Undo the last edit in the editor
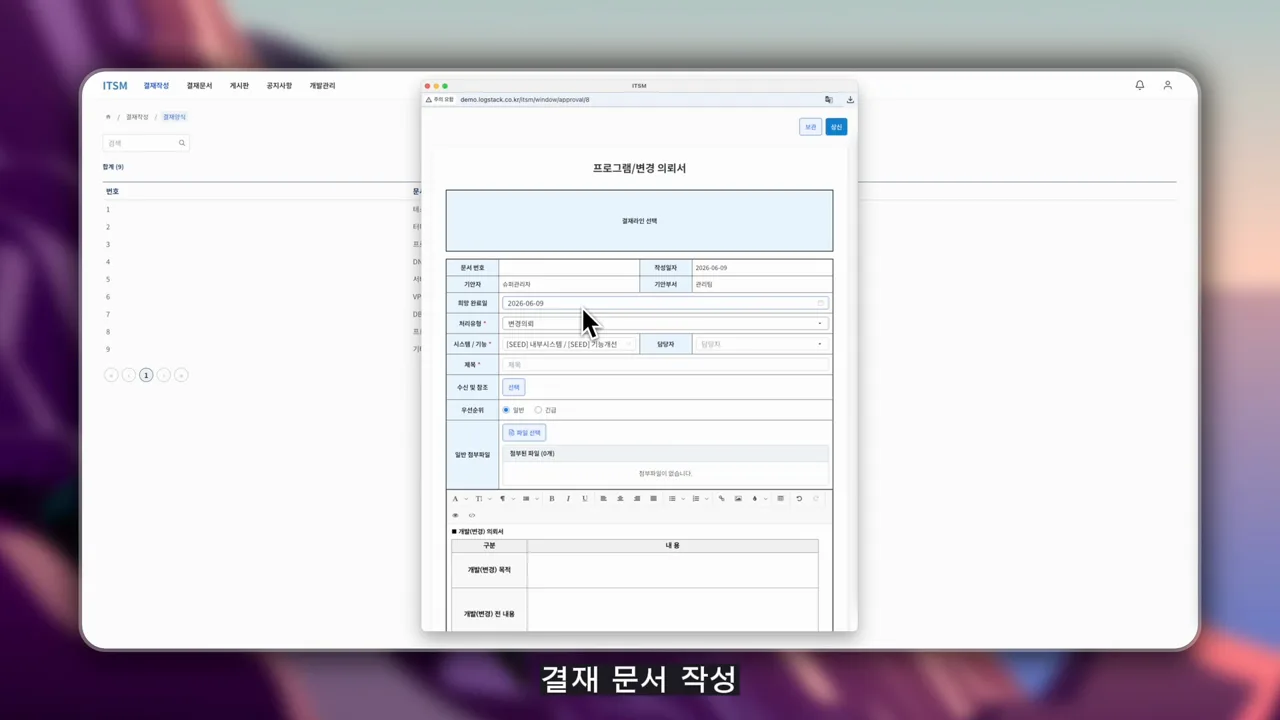The width and height of the screenshot is (1280, 720). [799, 498]
